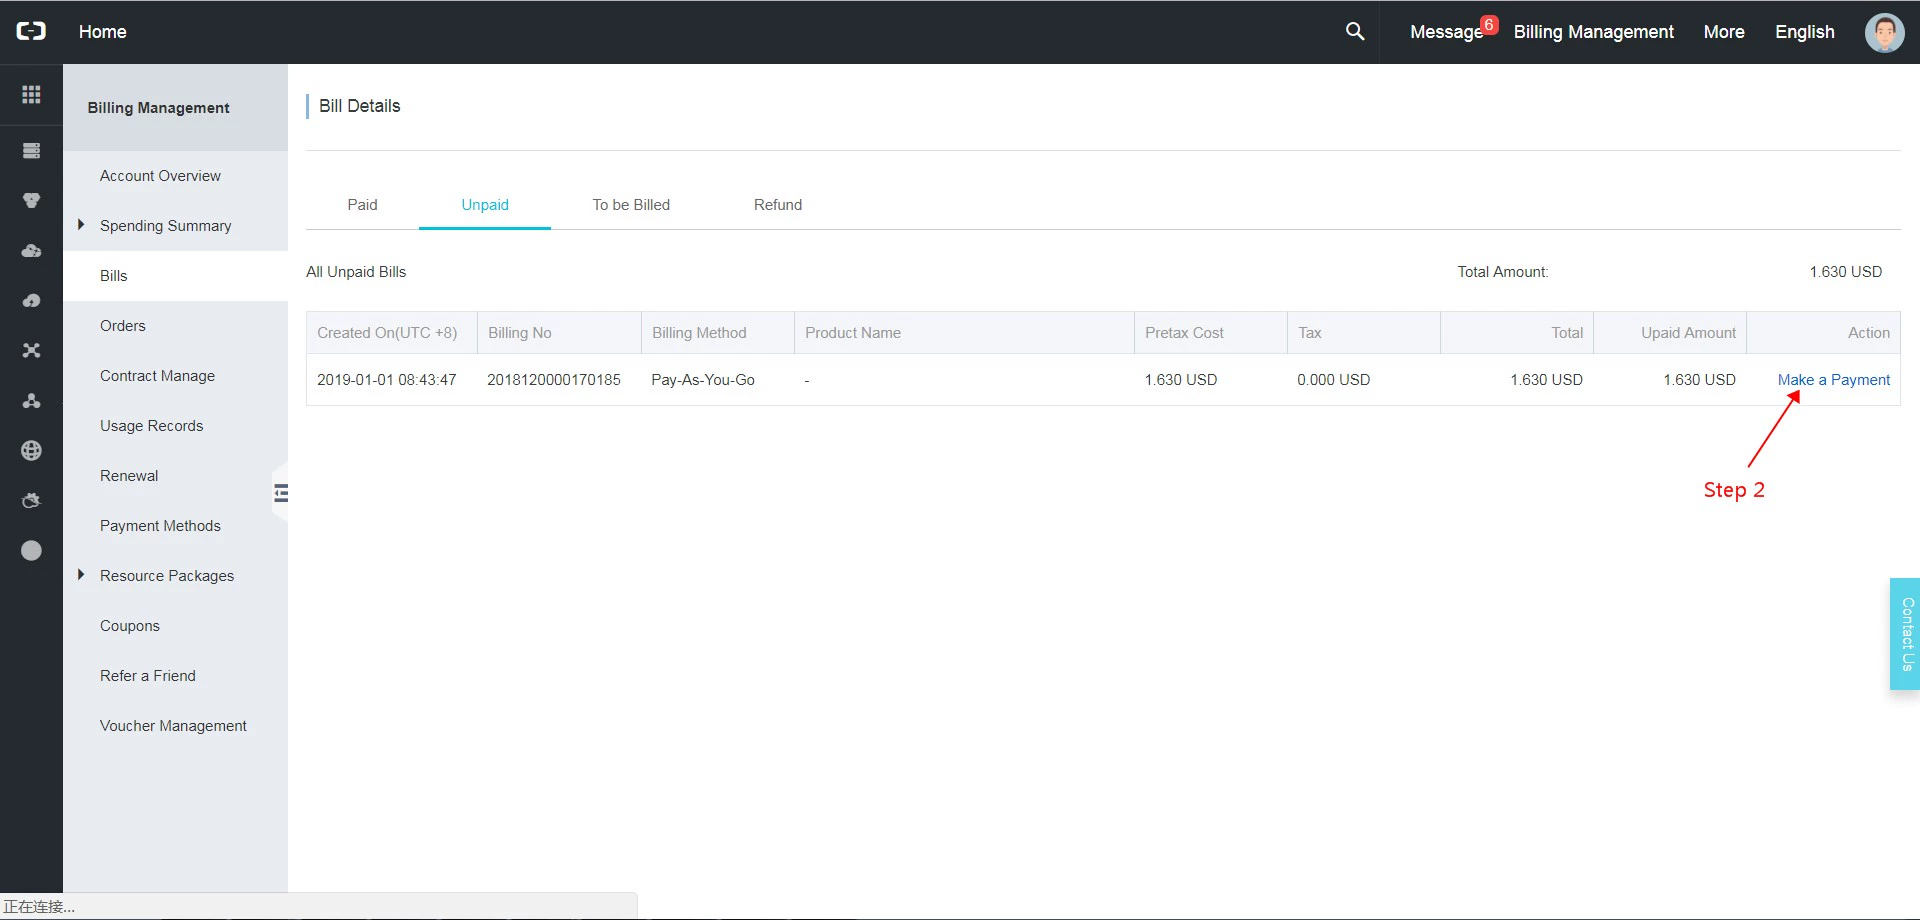
Task: Click the red message count badge
Action: (1489, 25)
